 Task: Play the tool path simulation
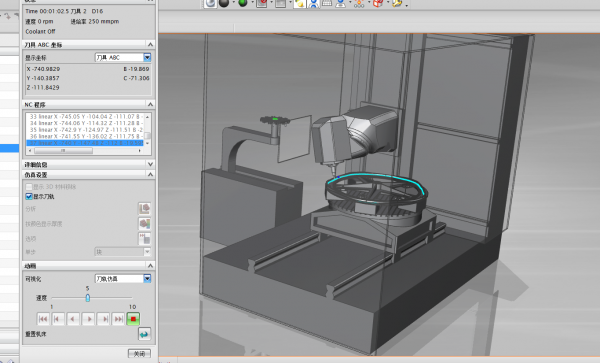pos(88,318)
